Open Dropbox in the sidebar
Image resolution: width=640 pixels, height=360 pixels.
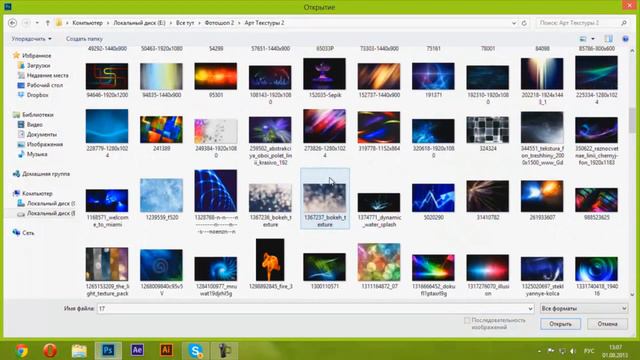coord(37,95)
